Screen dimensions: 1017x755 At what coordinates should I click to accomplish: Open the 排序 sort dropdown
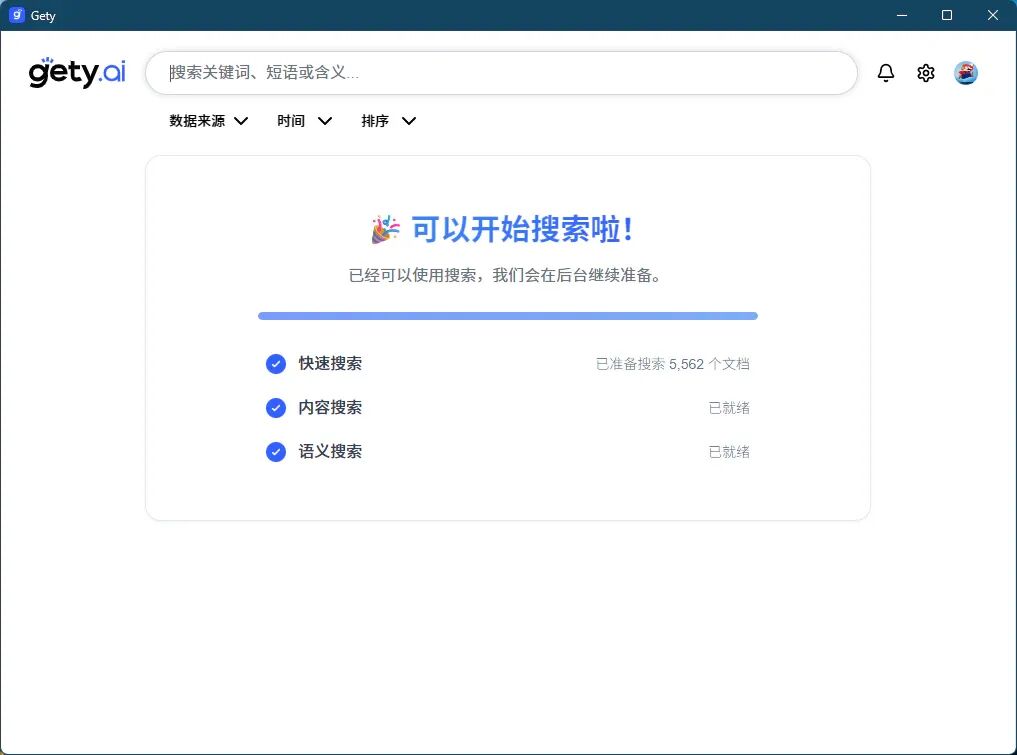pyautogui.click(x=389, y=121)
